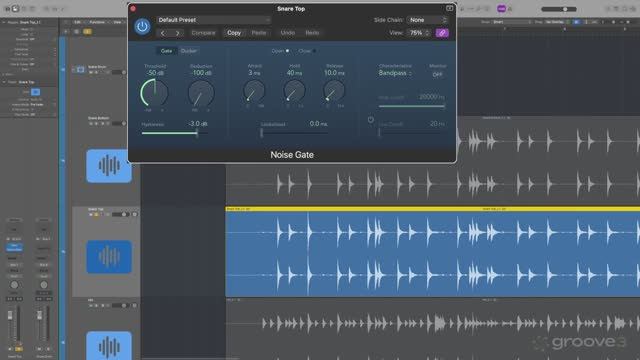Viewport: 640px width, 360px height.
Task: Toggle the yellow Solo button on the Snare Top track
Action: coord(97,214)
